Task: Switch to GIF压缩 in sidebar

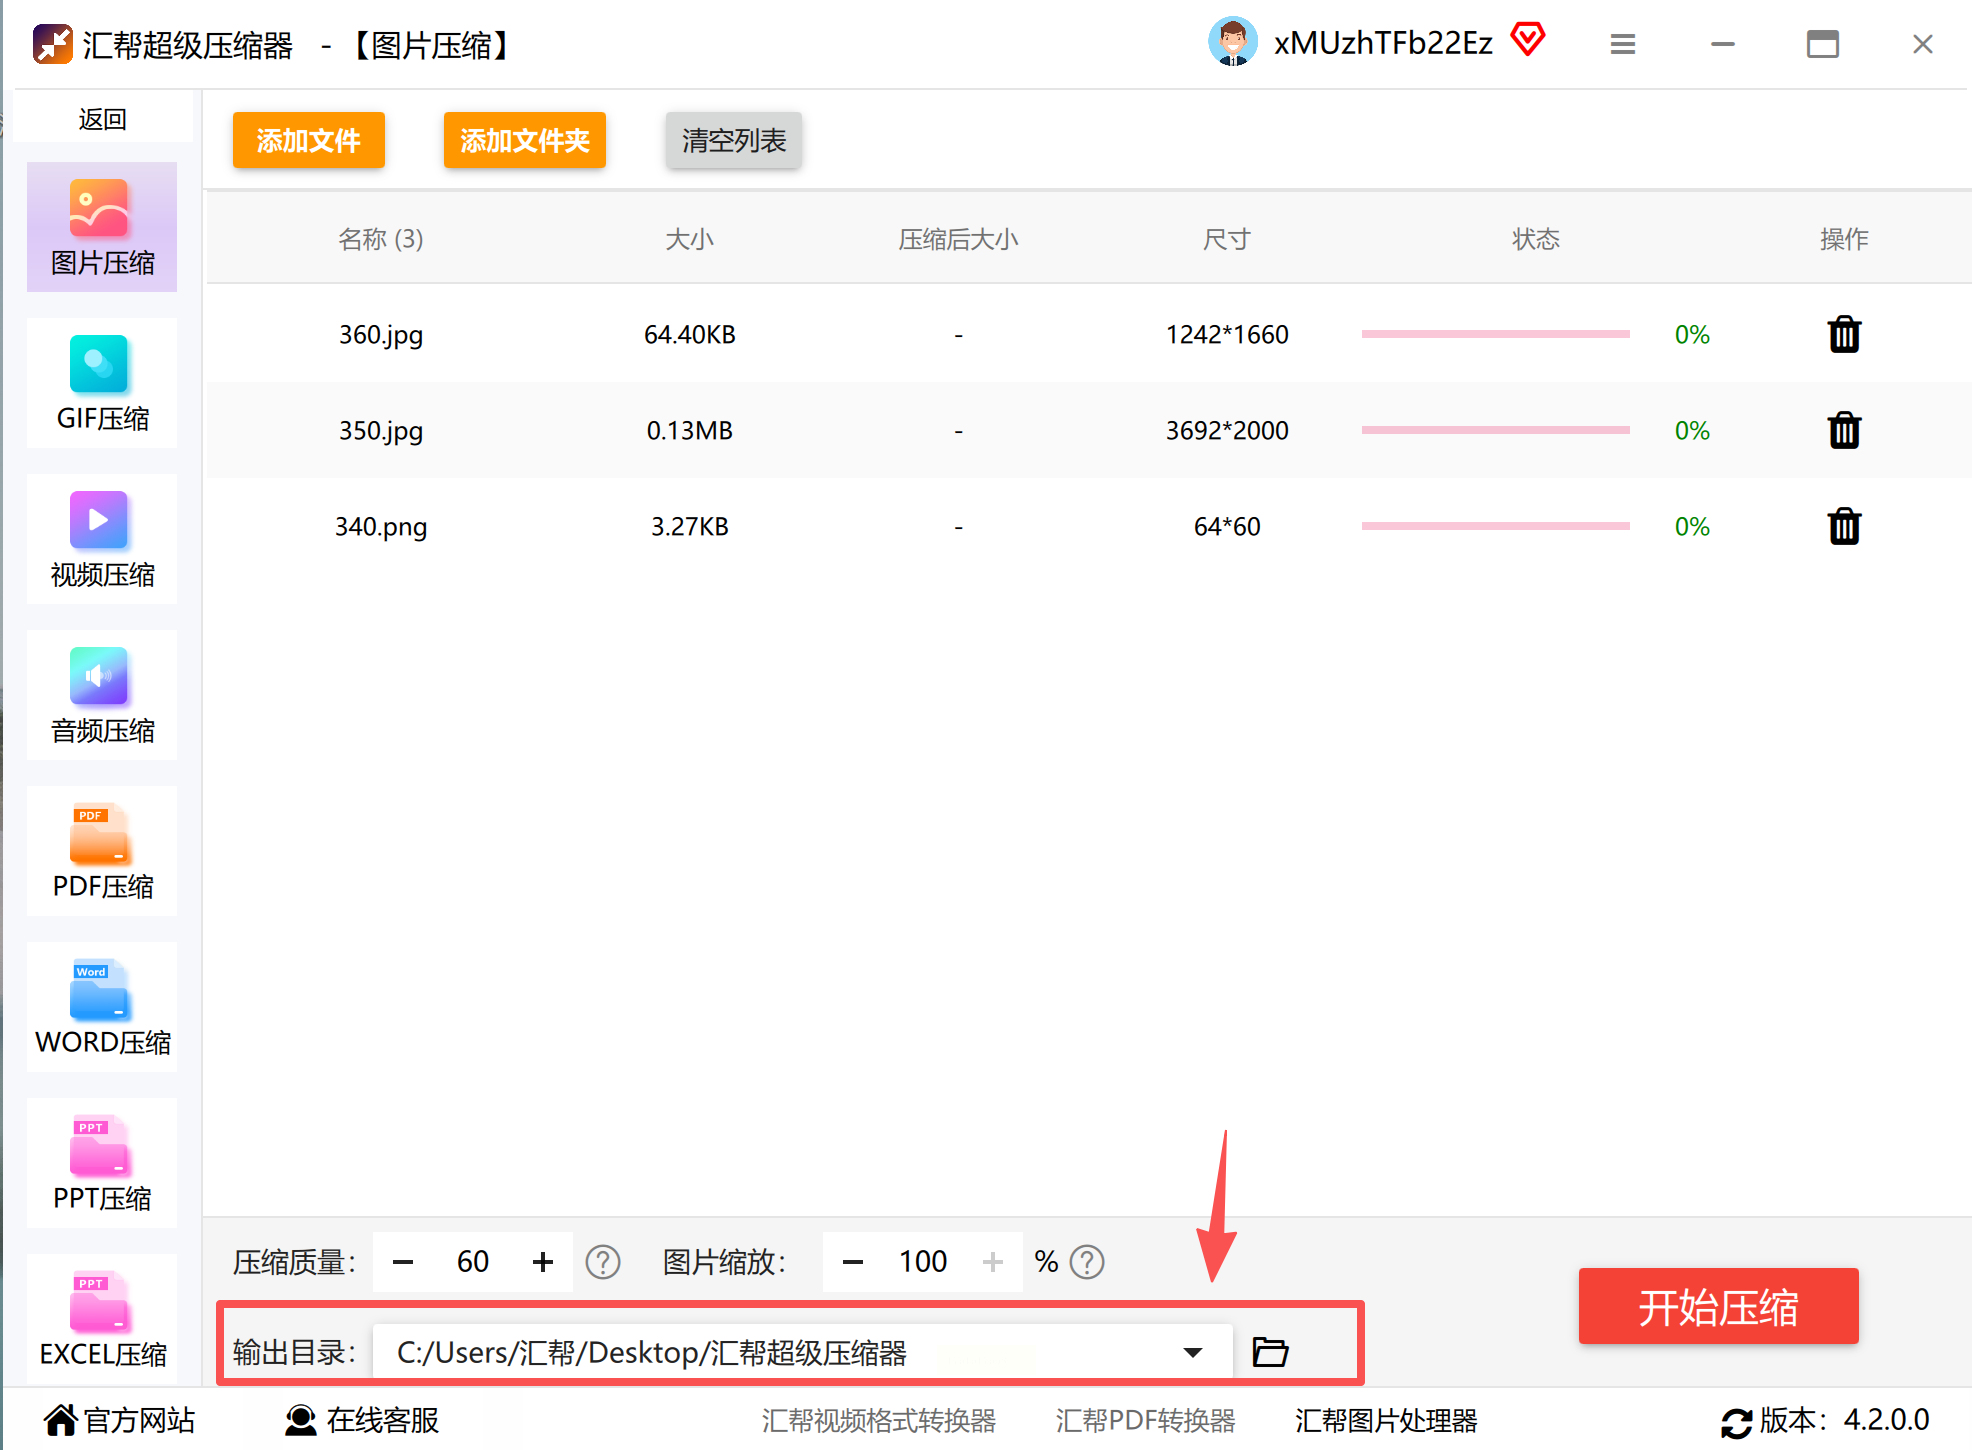Action: click(x=102, y=384)
